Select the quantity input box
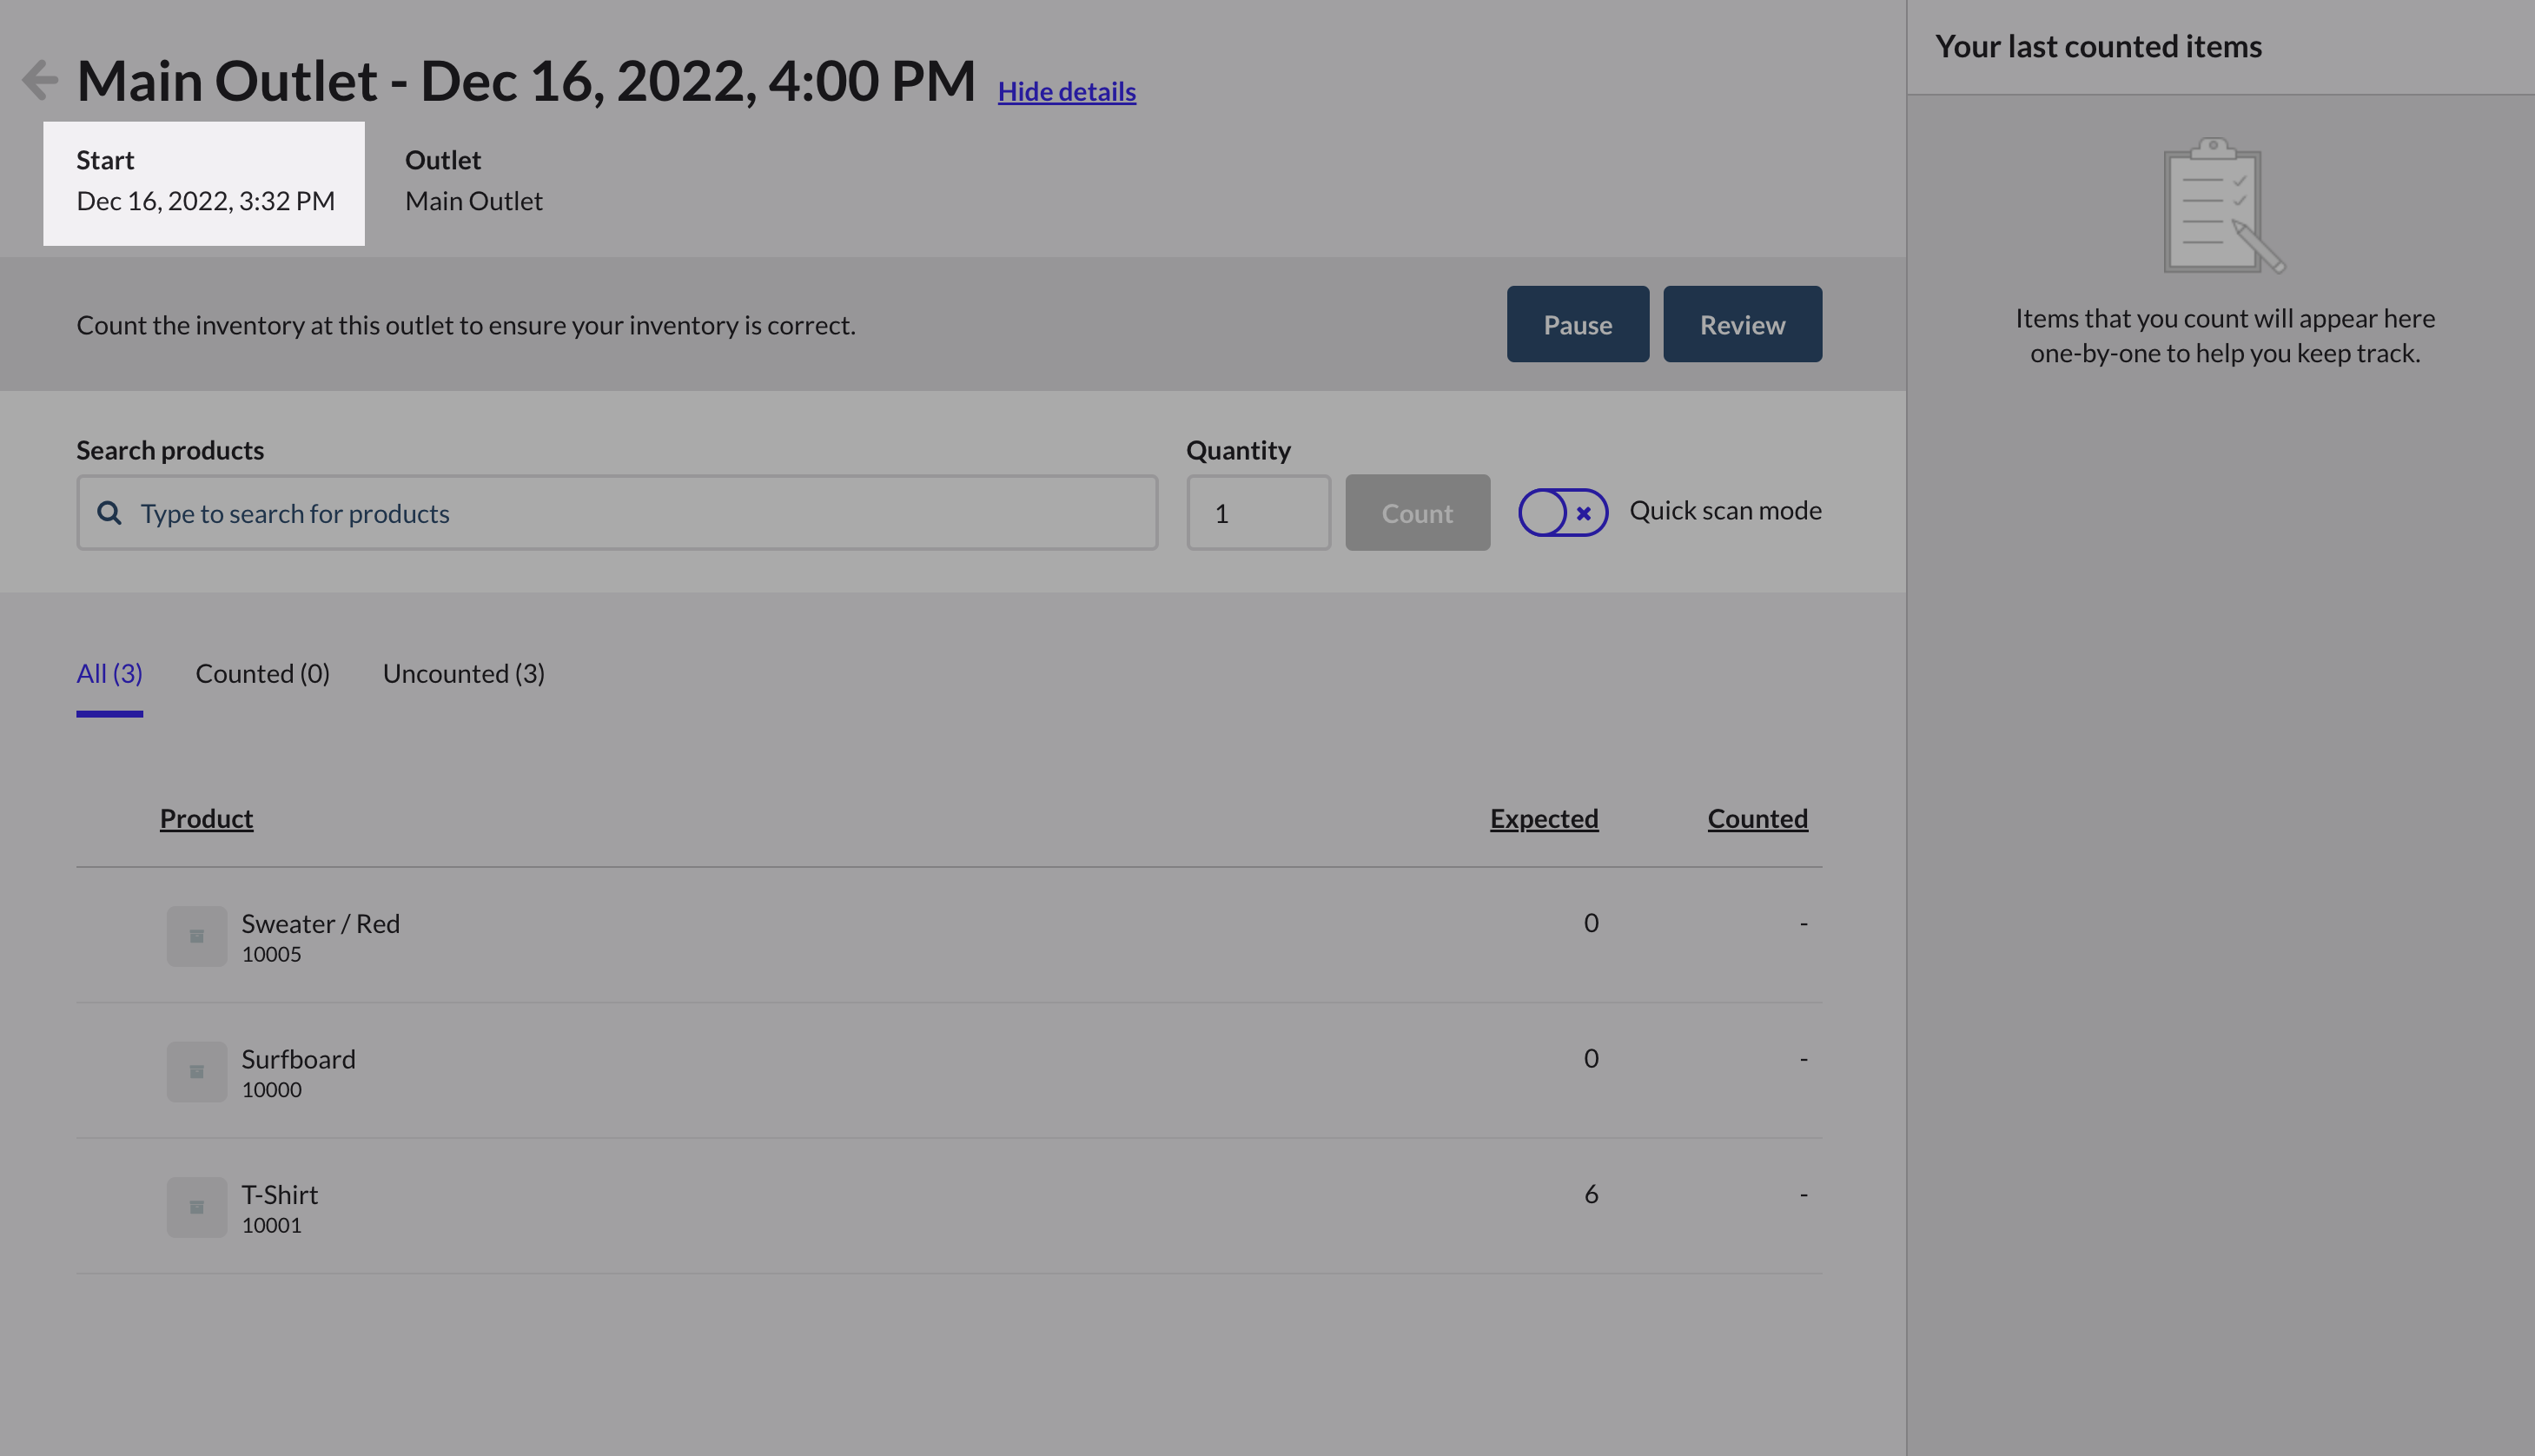This screenshot has width=2535, height=1456. click(x=1258, y=512)
